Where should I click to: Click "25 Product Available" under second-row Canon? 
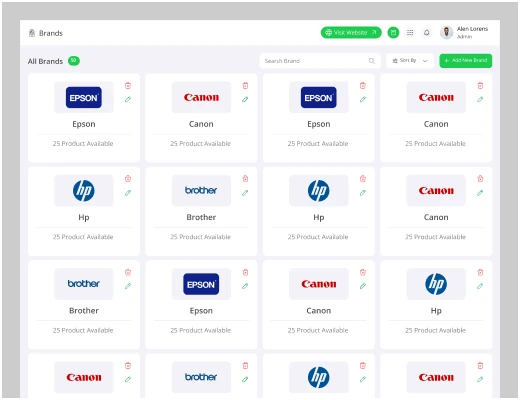coord(435,237)
